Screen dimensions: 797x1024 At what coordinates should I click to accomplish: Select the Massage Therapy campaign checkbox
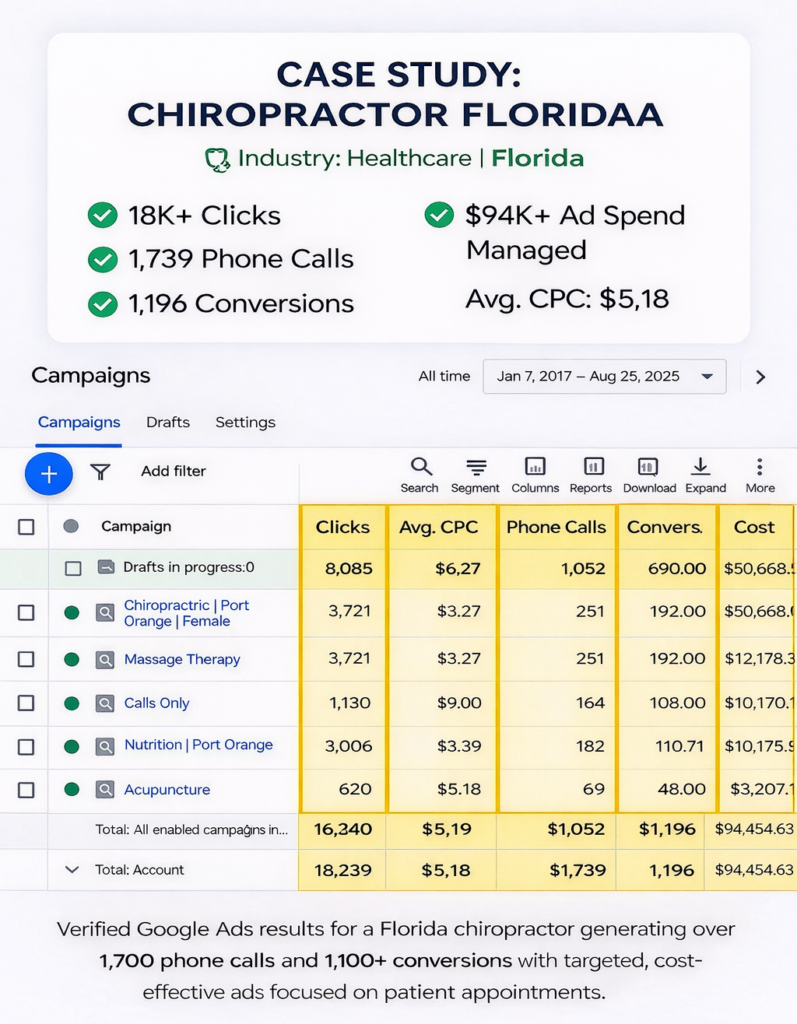[x=26, y=660]
